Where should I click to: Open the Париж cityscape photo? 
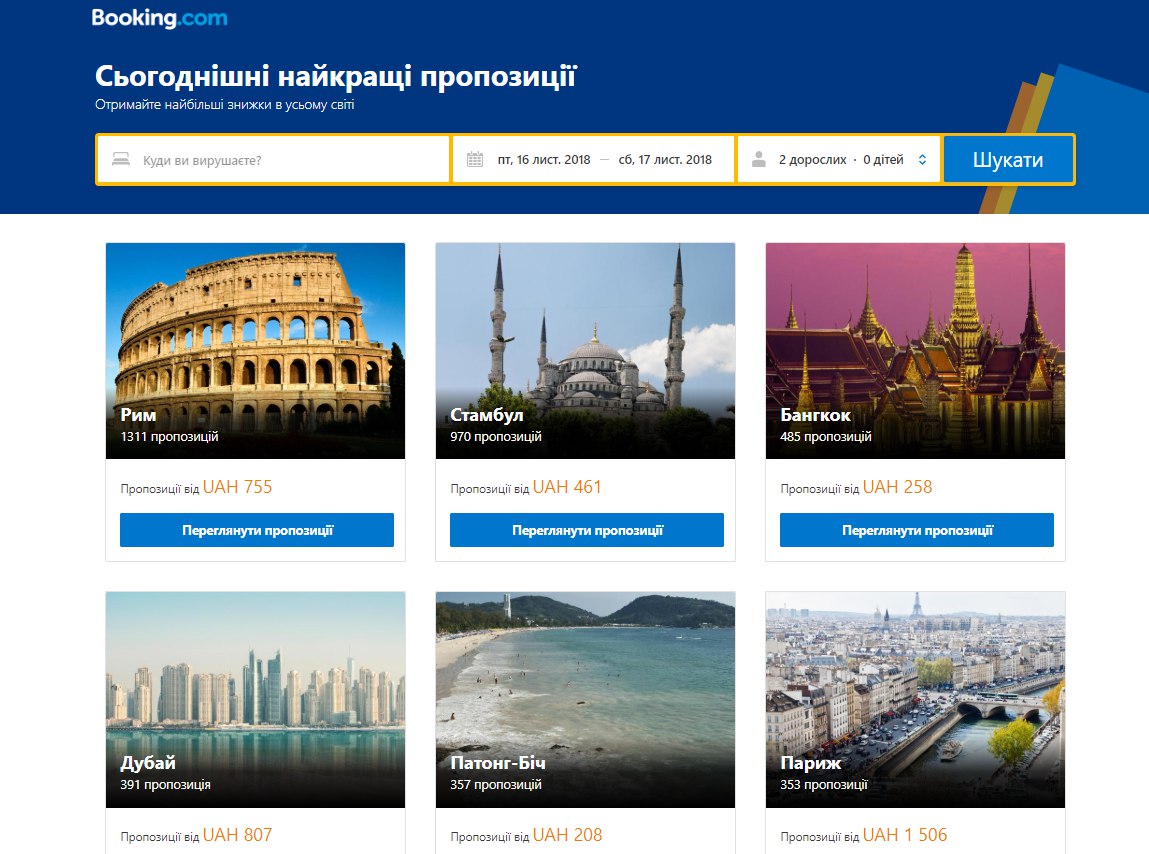pyautogui.click(x=915, y=699)
